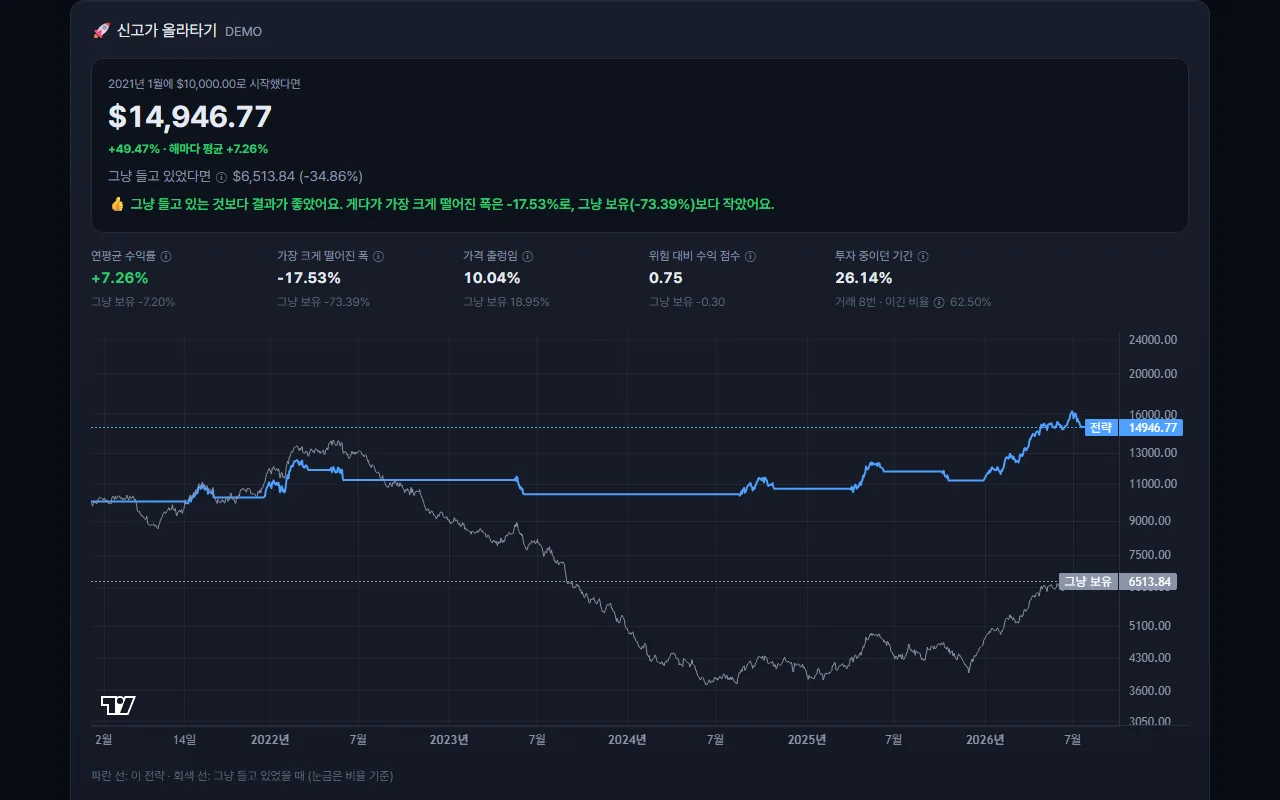Open the info icon for 투자 중이던 기간
The height and width of the screenshot is (800, 1280).
pyautogui.click(x=923, y=257)
